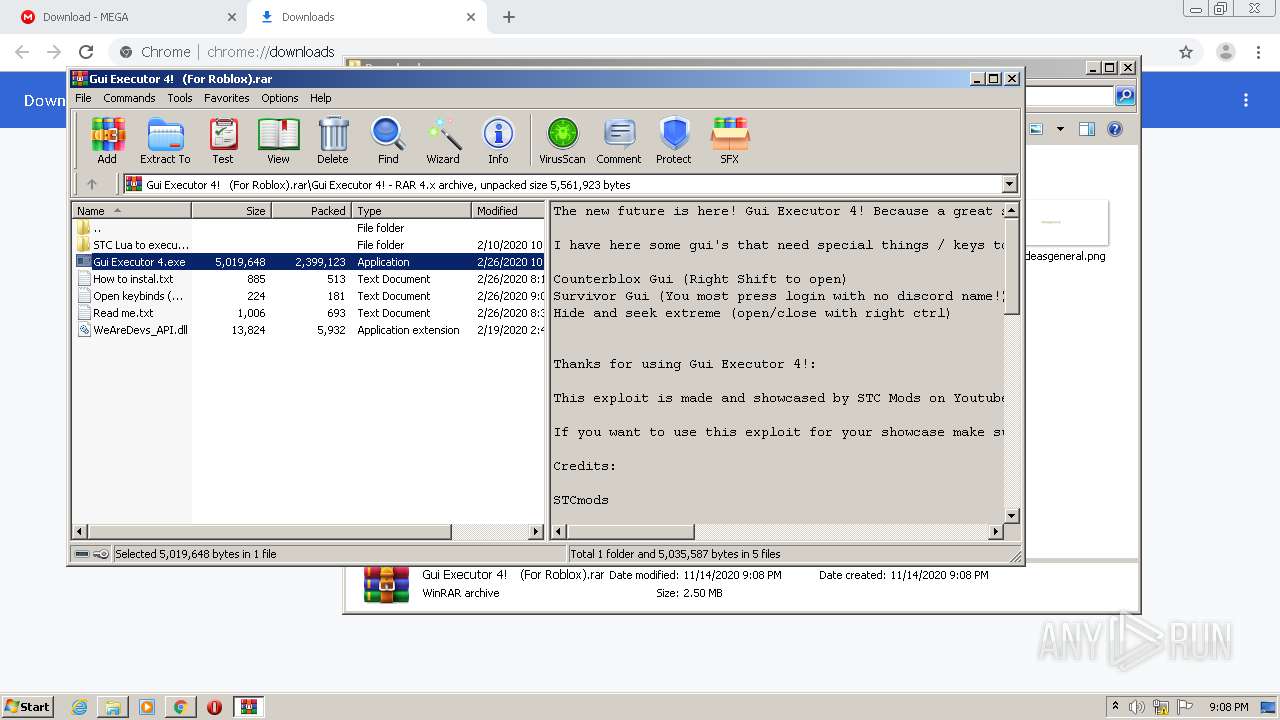Click the Info icon in the toolbar
The width and height of the screenshot is (1280, 720).
pyautogui.click(x=498, y=140)
